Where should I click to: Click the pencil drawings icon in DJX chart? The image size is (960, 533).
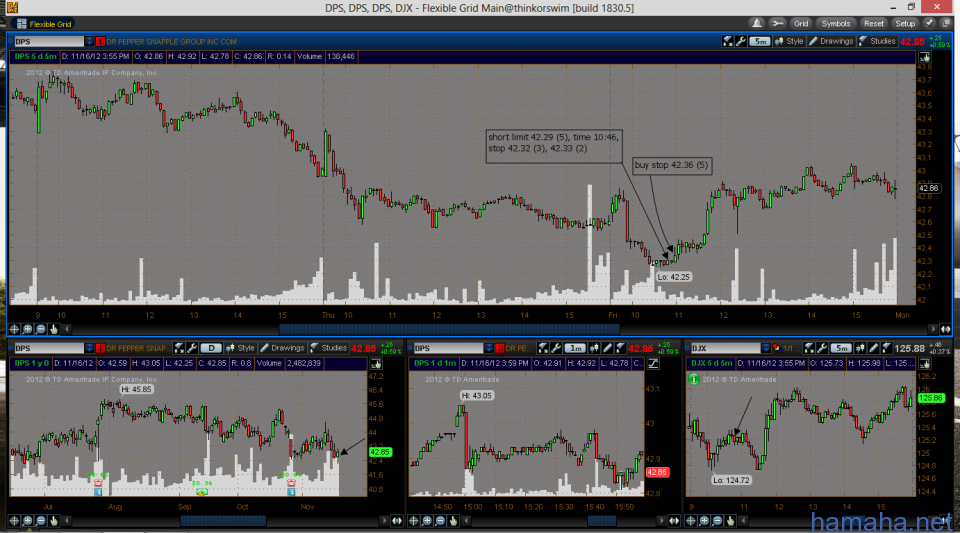tap(874, 348)
